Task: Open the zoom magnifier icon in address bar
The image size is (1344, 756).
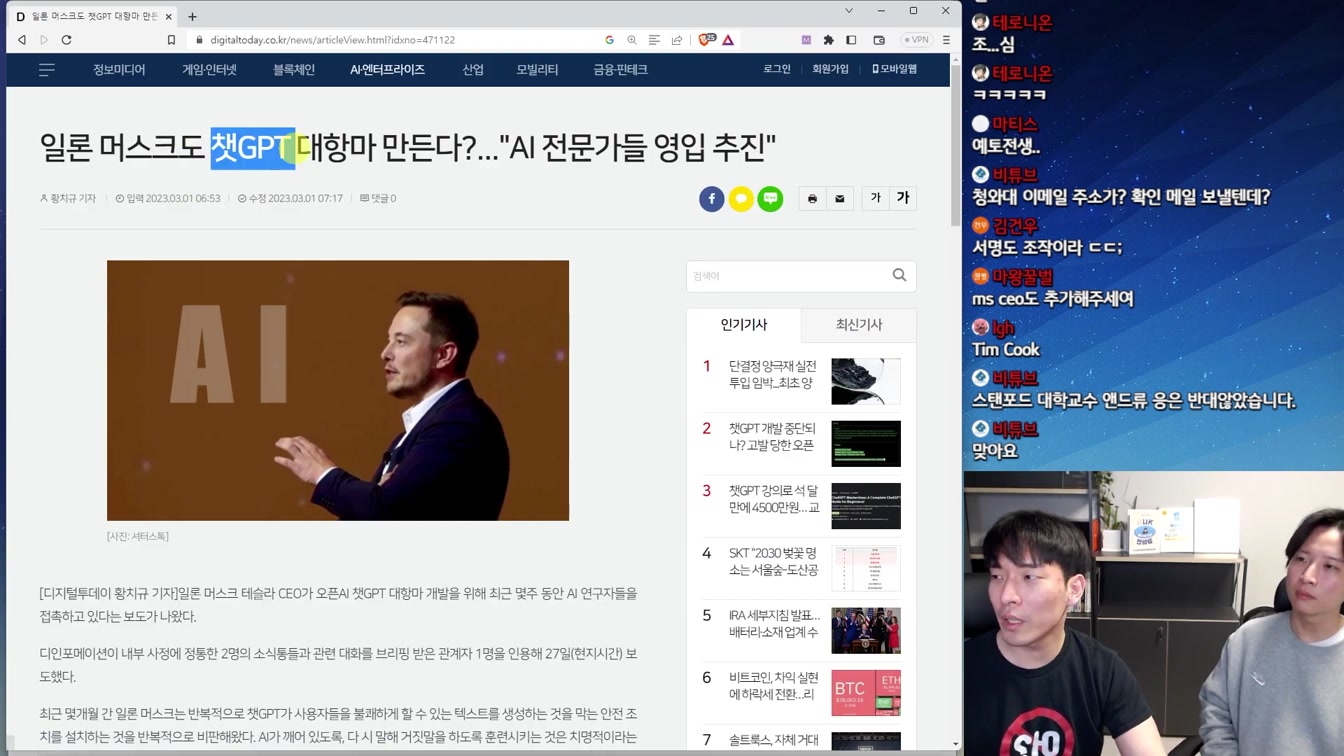Action: [x=632, y=40]
